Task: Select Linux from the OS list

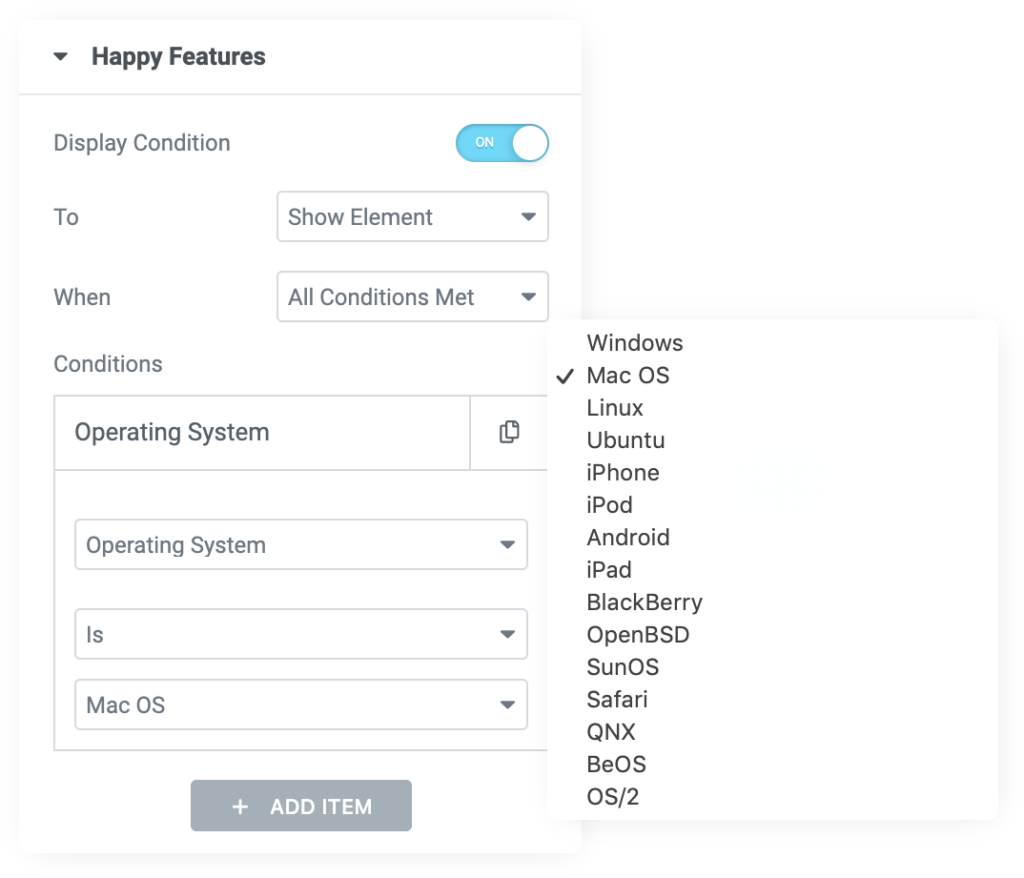Action: [x=614, y=408]
